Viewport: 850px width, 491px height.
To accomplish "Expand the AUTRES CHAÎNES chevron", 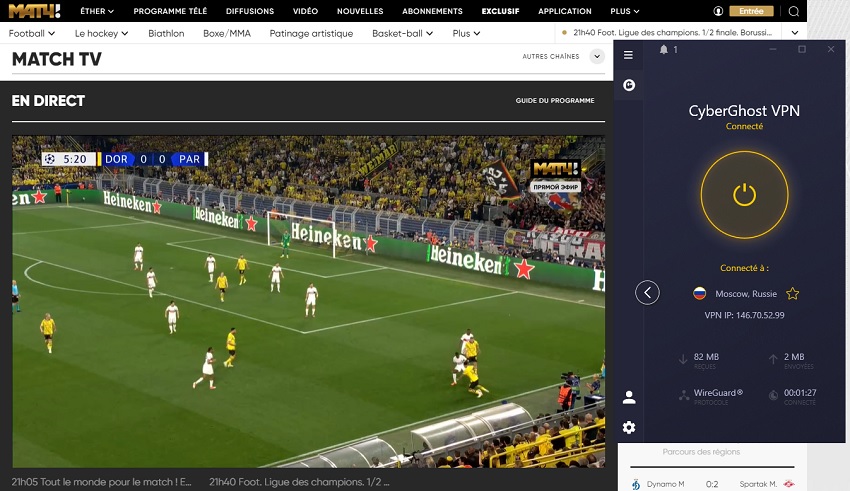I will click(597, 56).
